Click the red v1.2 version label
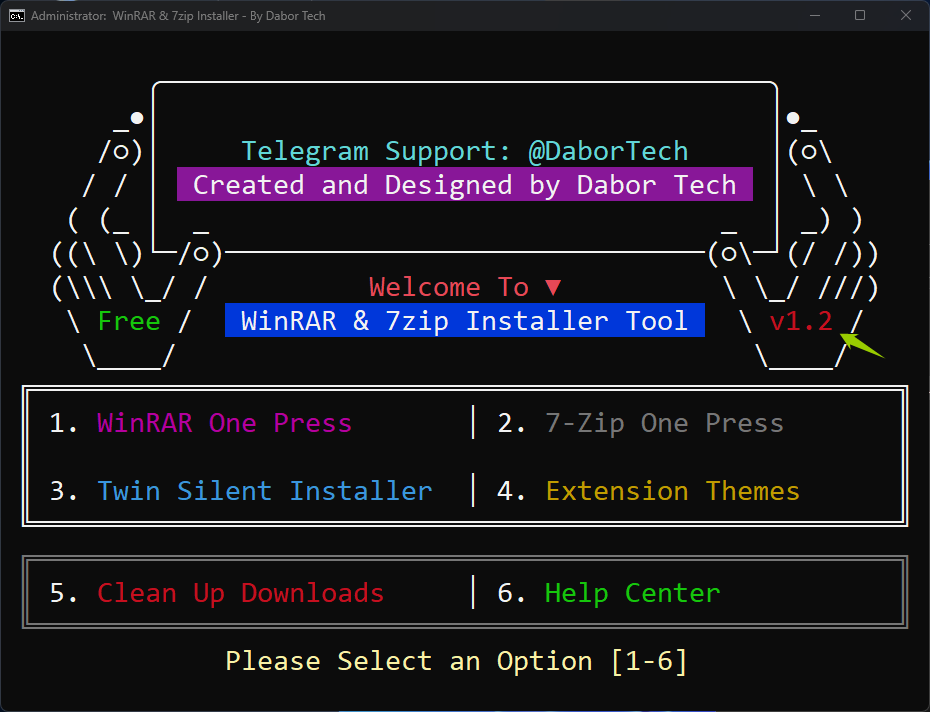Viewport: 930px width, 712px height. pos(800,321)
